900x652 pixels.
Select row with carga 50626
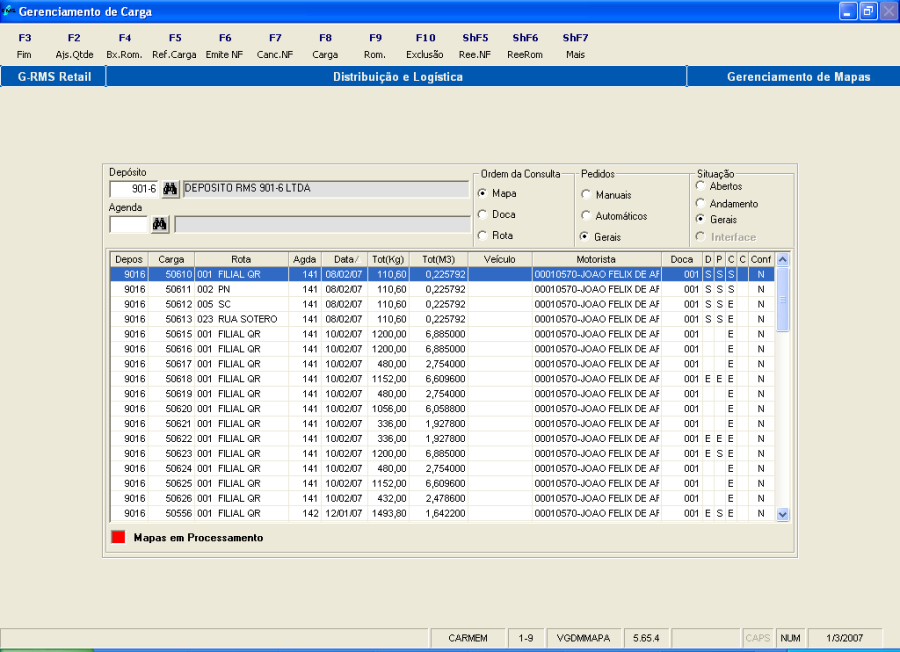[442, 498]
